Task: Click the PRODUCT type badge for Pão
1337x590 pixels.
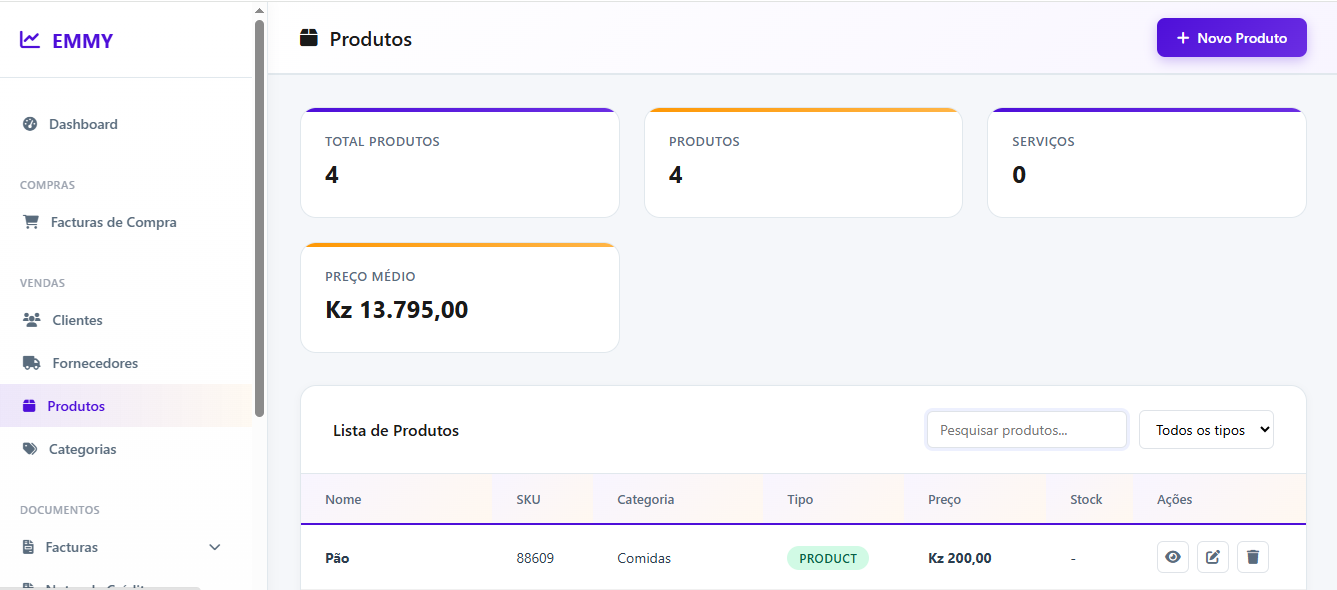Action: pos(827,558)
